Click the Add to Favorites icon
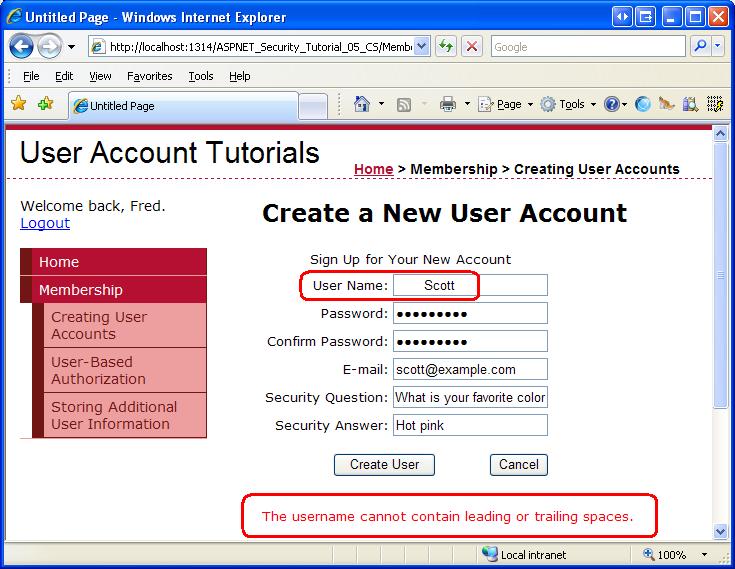This screenshot has height=569, width=735. pos(45,103)
